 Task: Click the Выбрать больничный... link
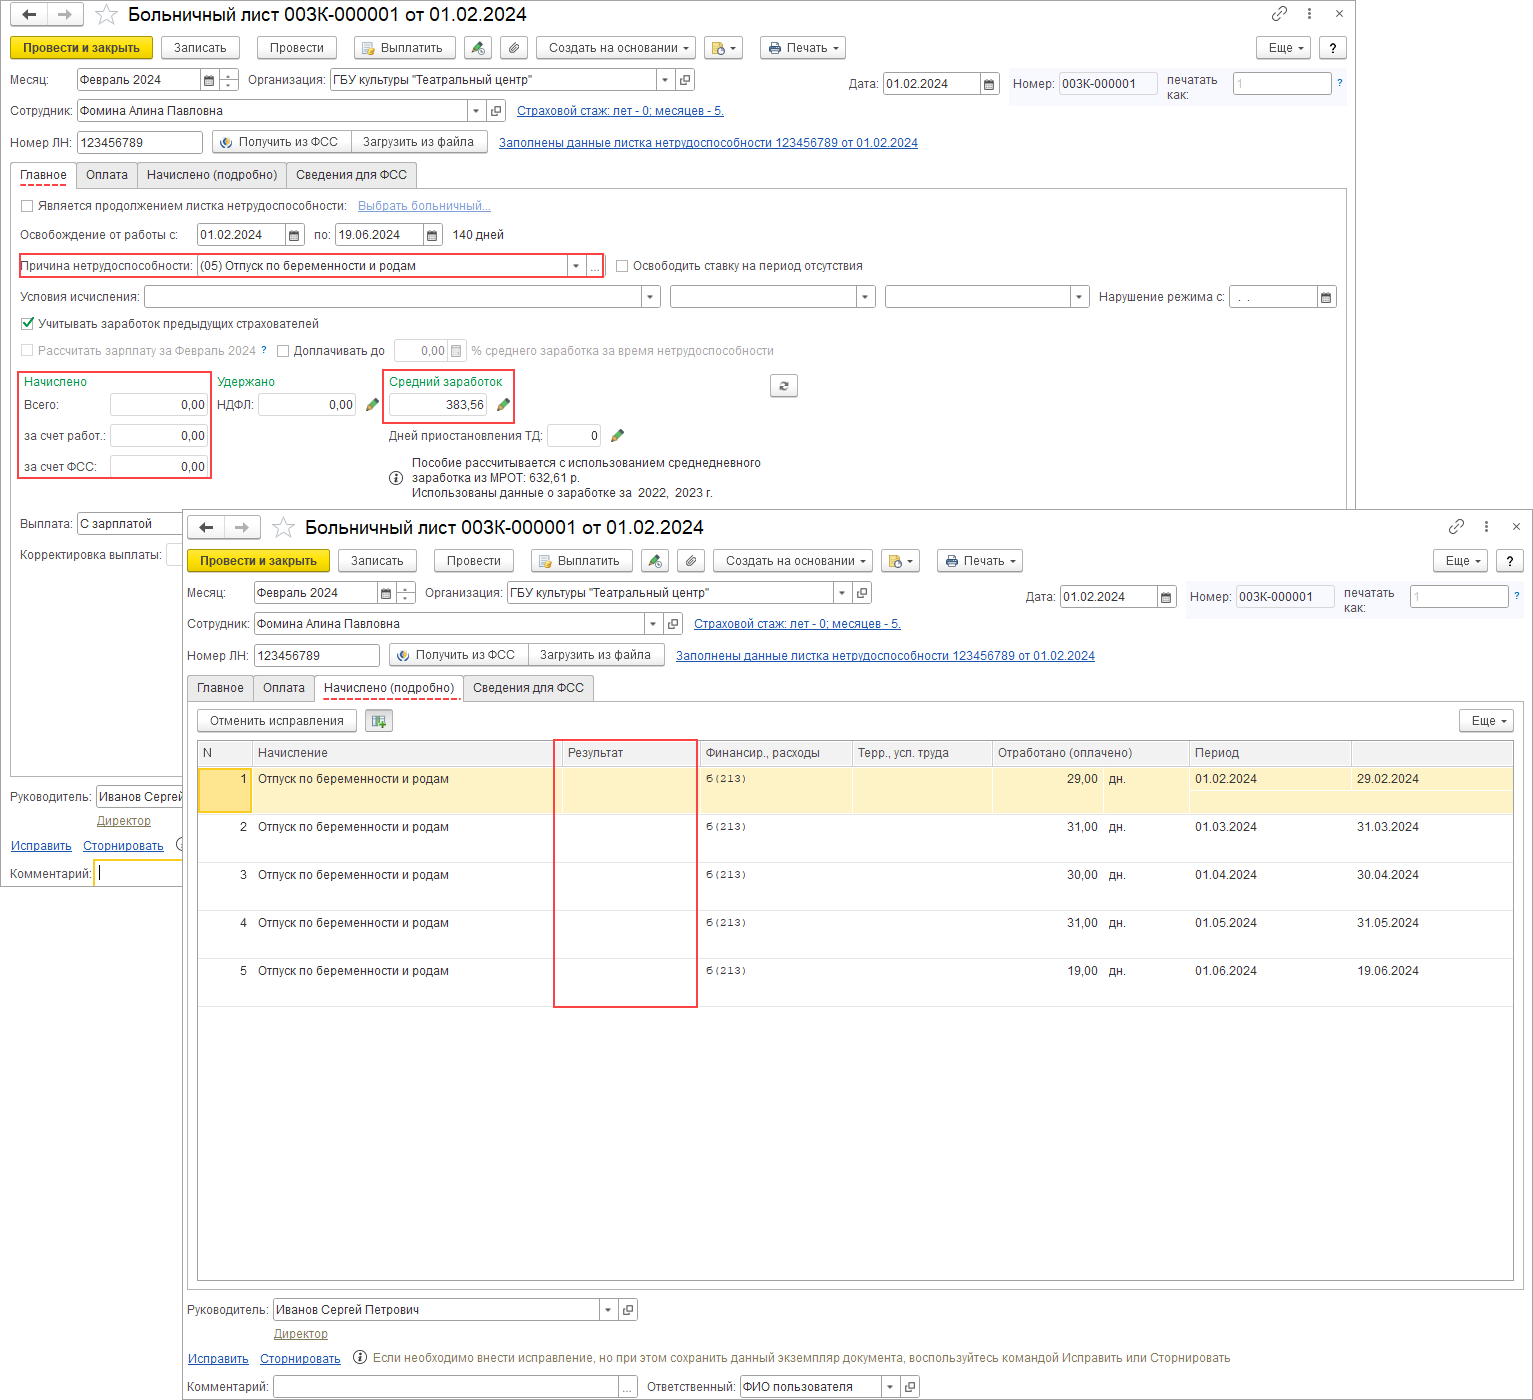(424, 206)
